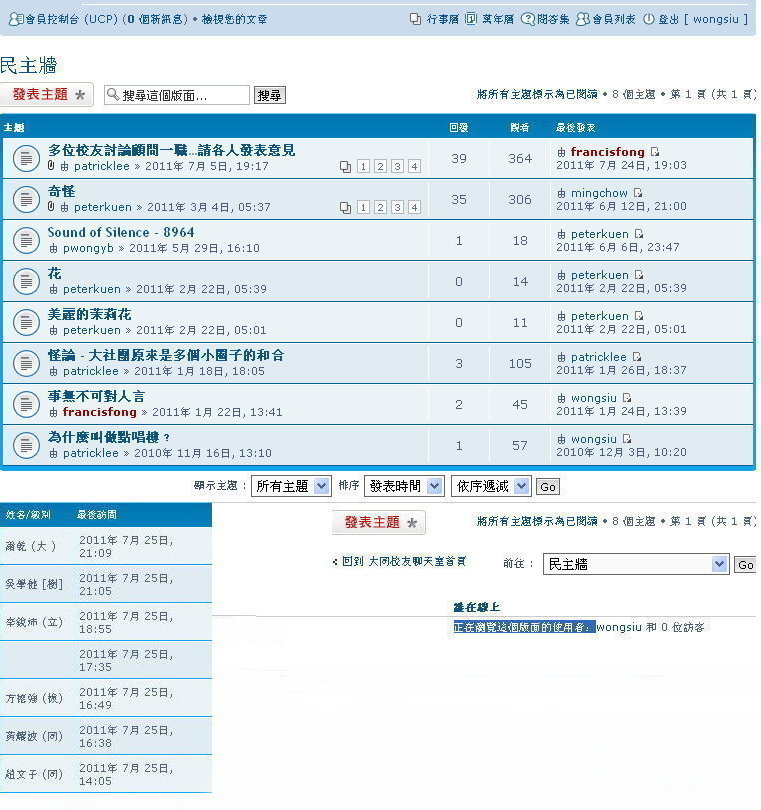
Task: Open topic icon for 奇怪 thread
Action: (x=26, y=199)
